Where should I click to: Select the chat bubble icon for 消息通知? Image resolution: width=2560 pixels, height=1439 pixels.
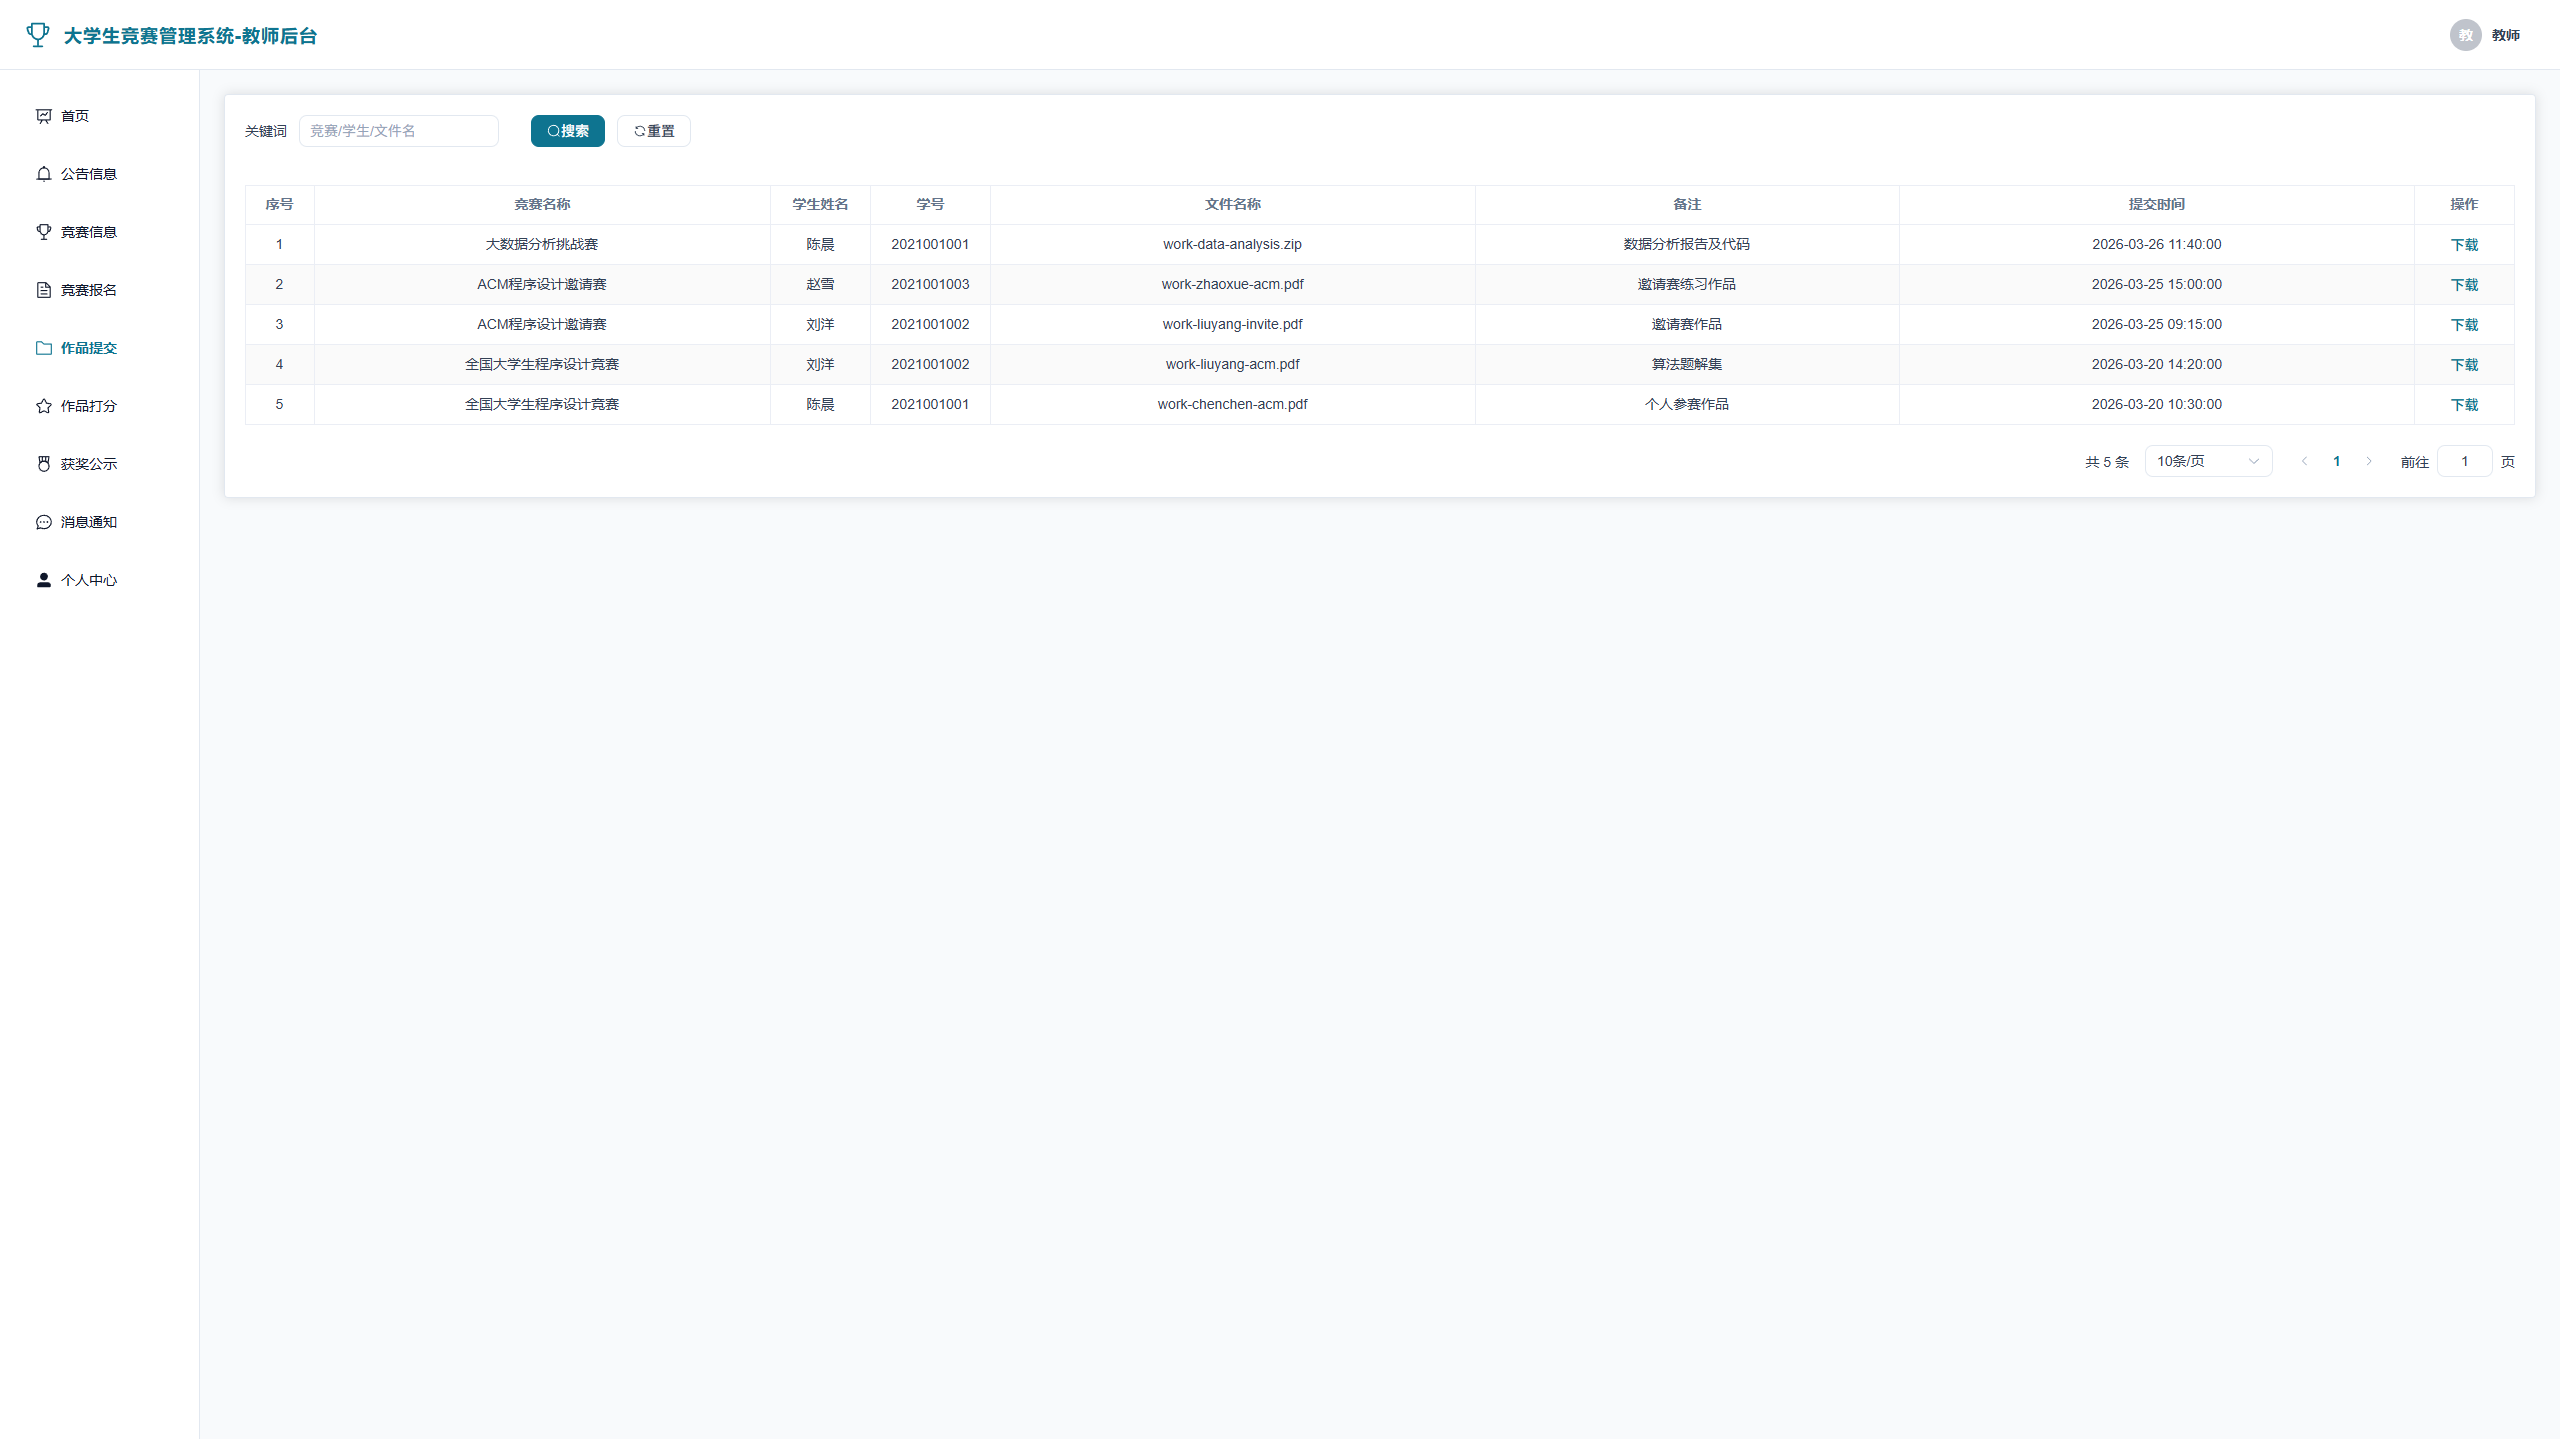[44, 522]
